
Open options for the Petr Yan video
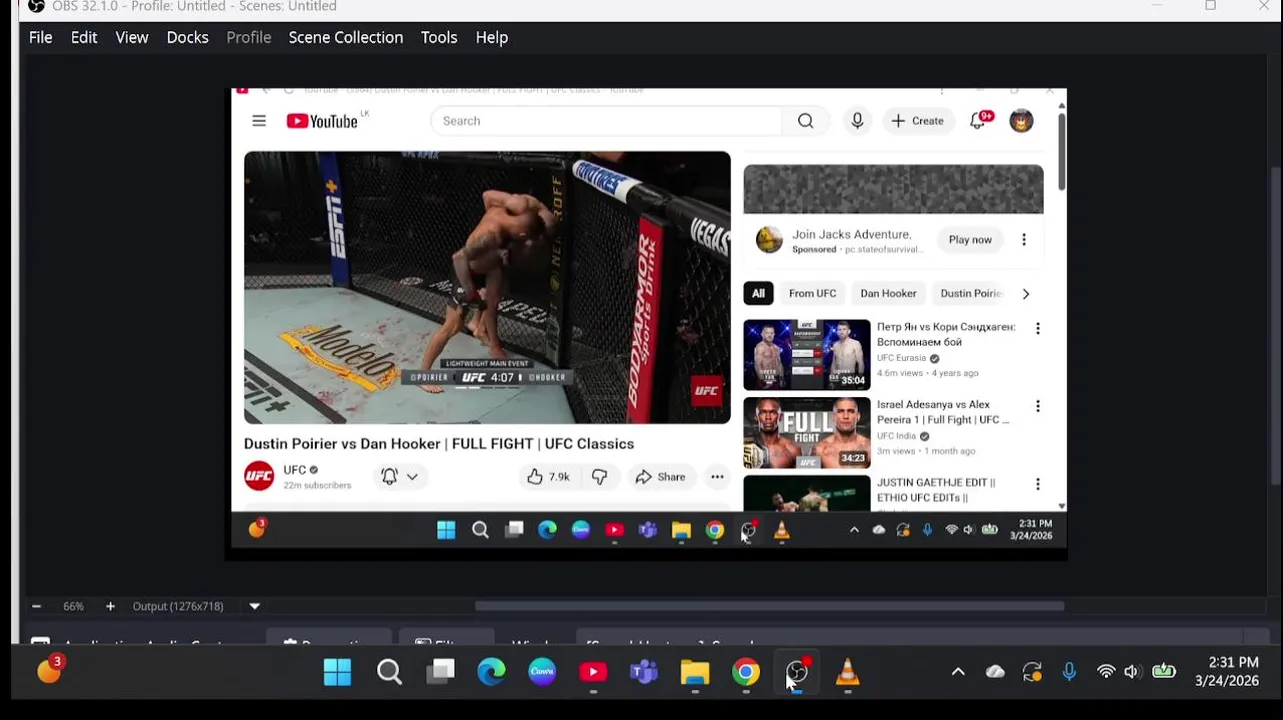(1038, 329)
